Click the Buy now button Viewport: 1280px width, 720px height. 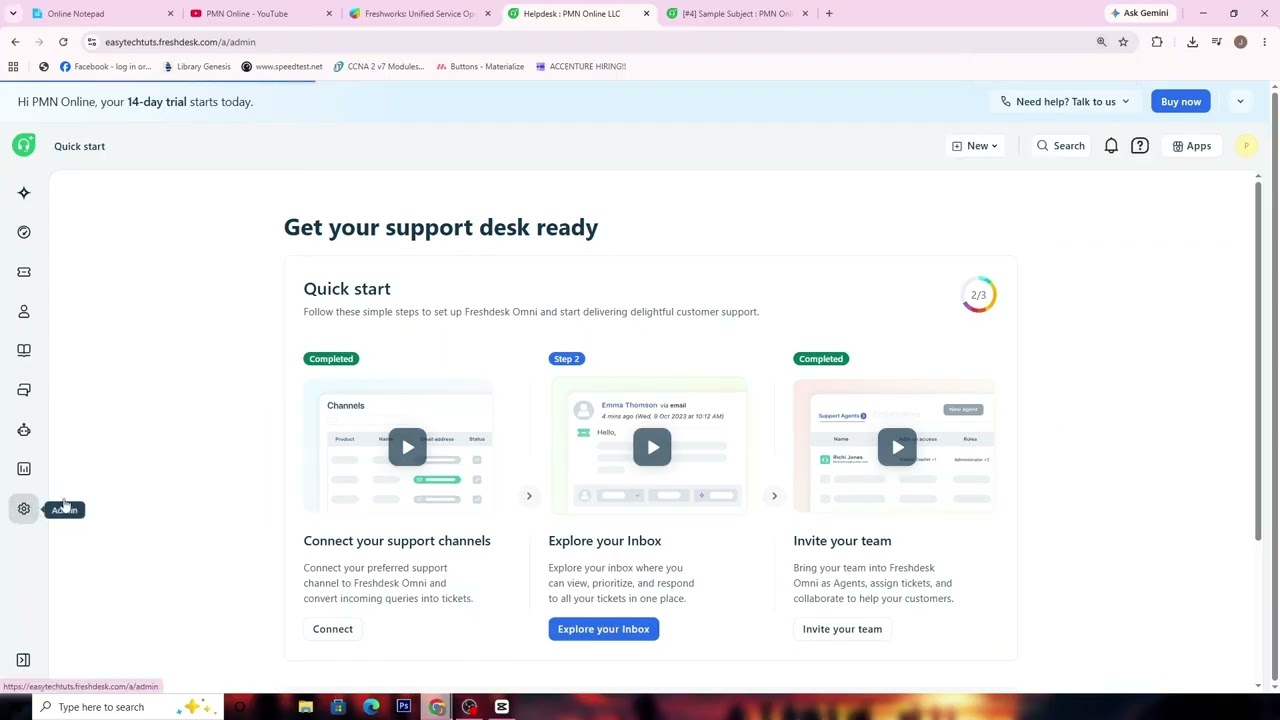[x=1181, y=102]
